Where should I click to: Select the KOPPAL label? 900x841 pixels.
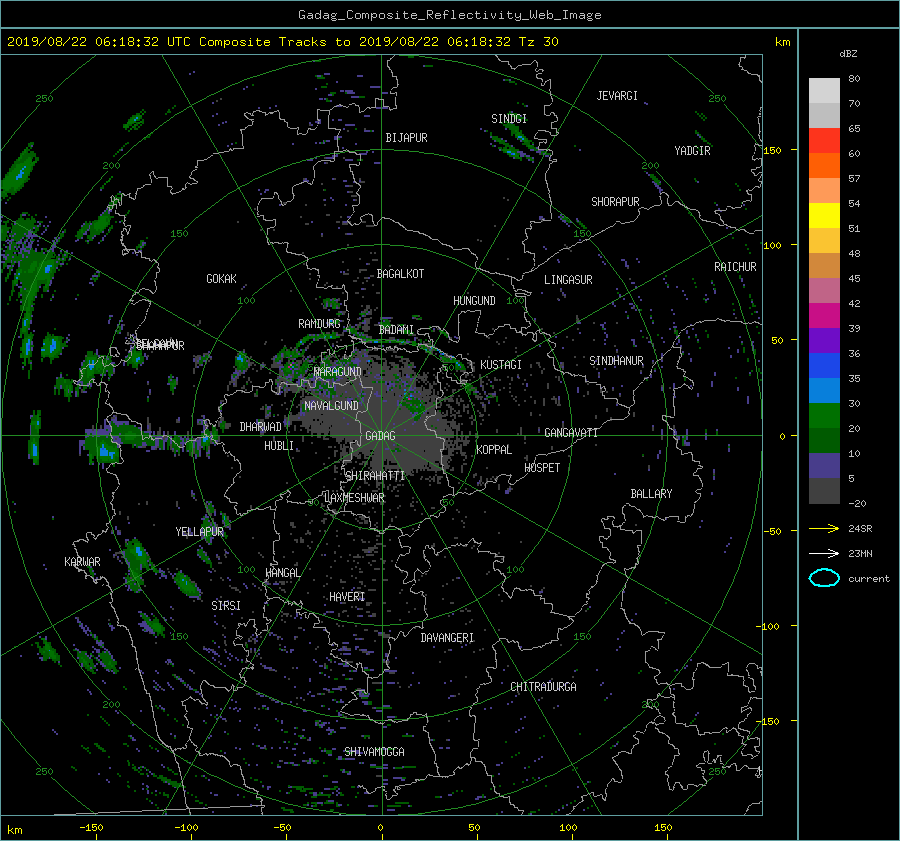(494, 450)
